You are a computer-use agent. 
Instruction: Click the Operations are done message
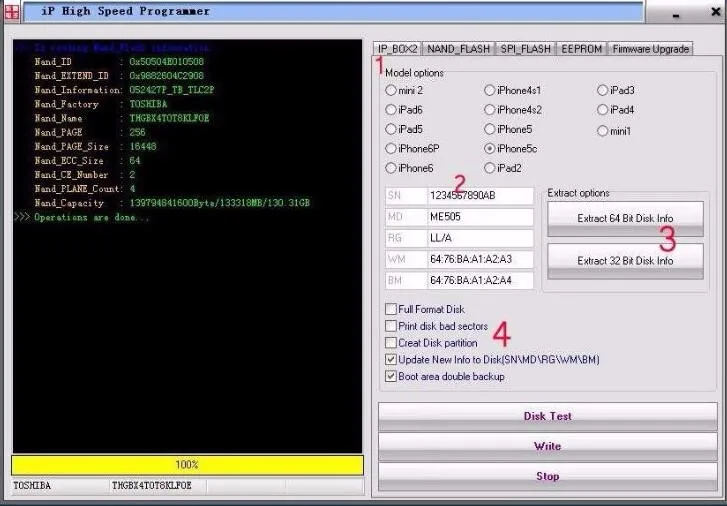pyautogui.click(x=91, y=217)
